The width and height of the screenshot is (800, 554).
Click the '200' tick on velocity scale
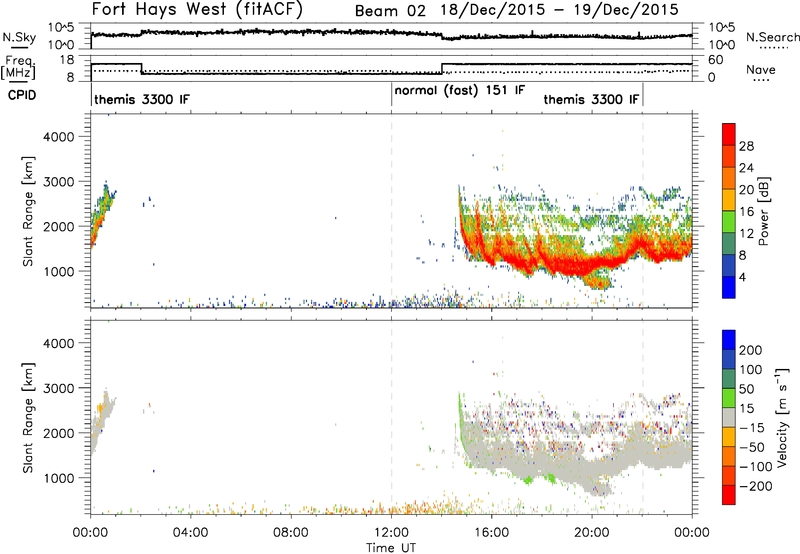(x=751, y=350)
